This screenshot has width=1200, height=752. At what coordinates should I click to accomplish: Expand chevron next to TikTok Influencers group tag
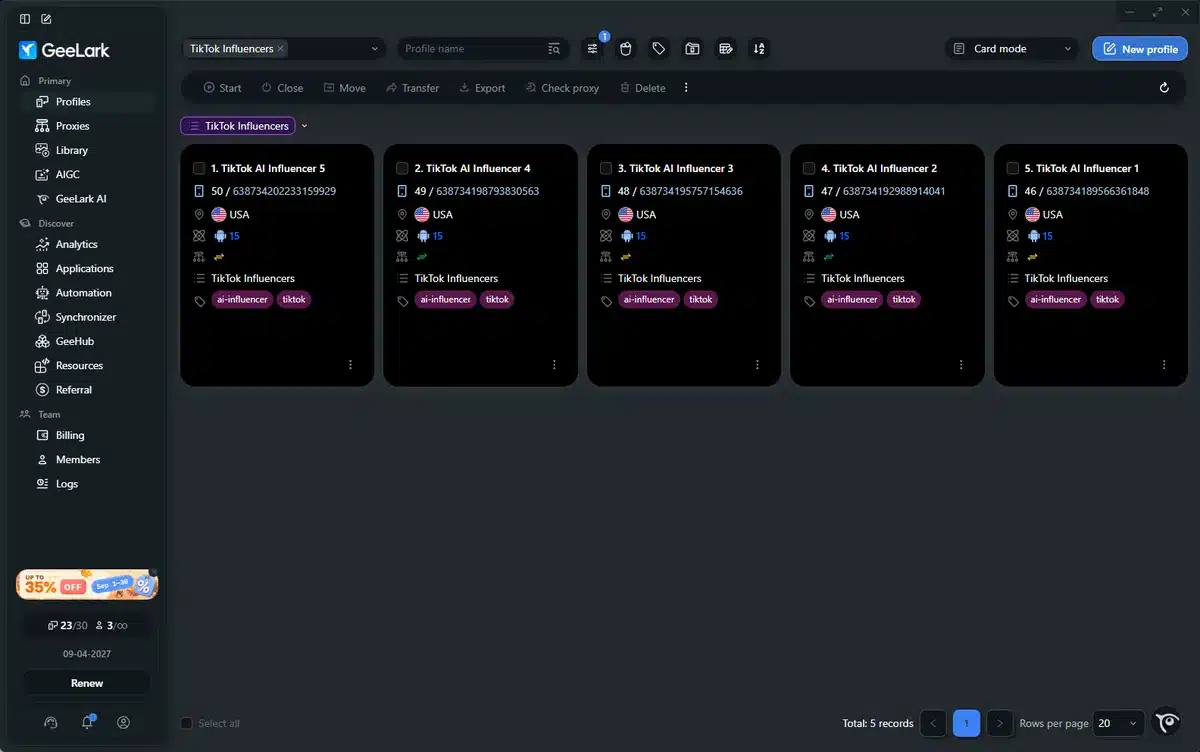coord(305,126)
